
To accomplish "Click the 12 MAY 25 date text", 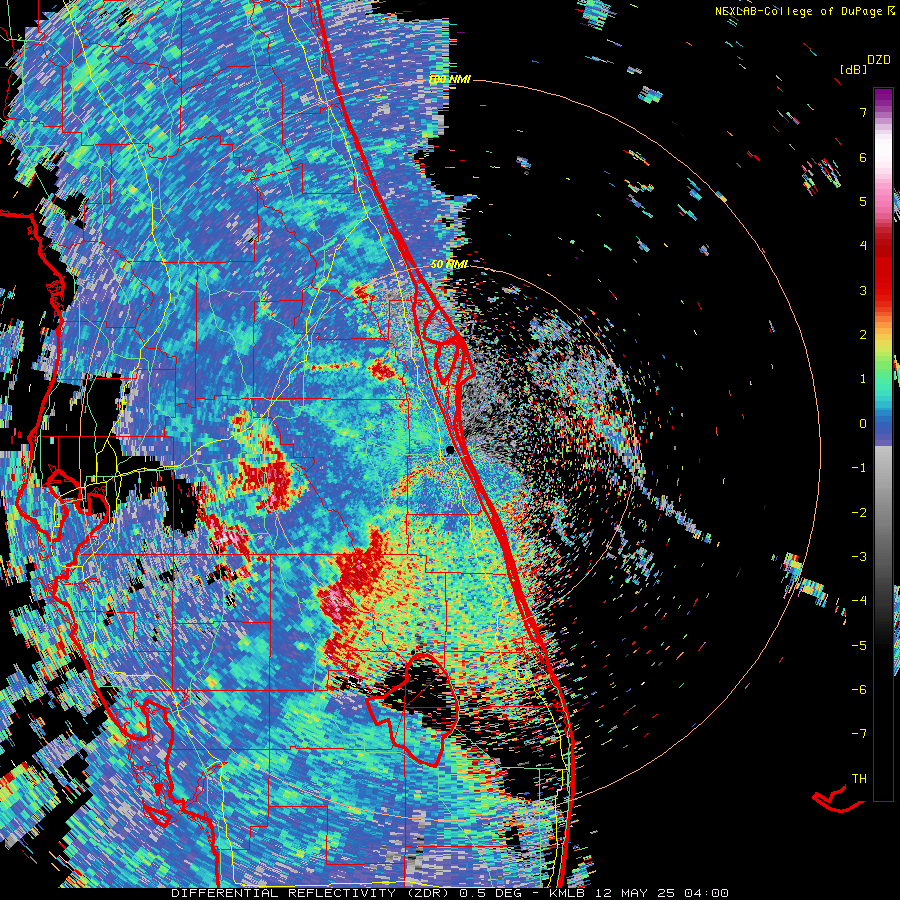I will click(x=637, y=893).
